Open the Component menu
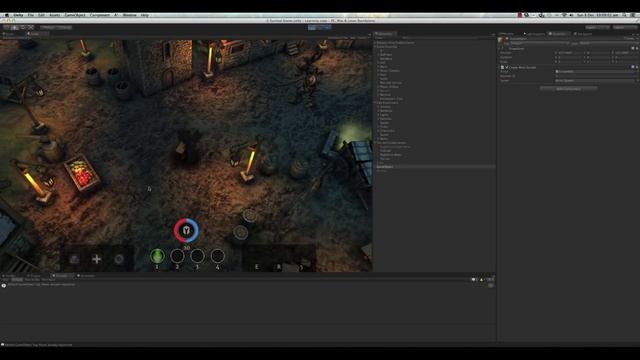640x360 pixels. (x=100, y=15)
